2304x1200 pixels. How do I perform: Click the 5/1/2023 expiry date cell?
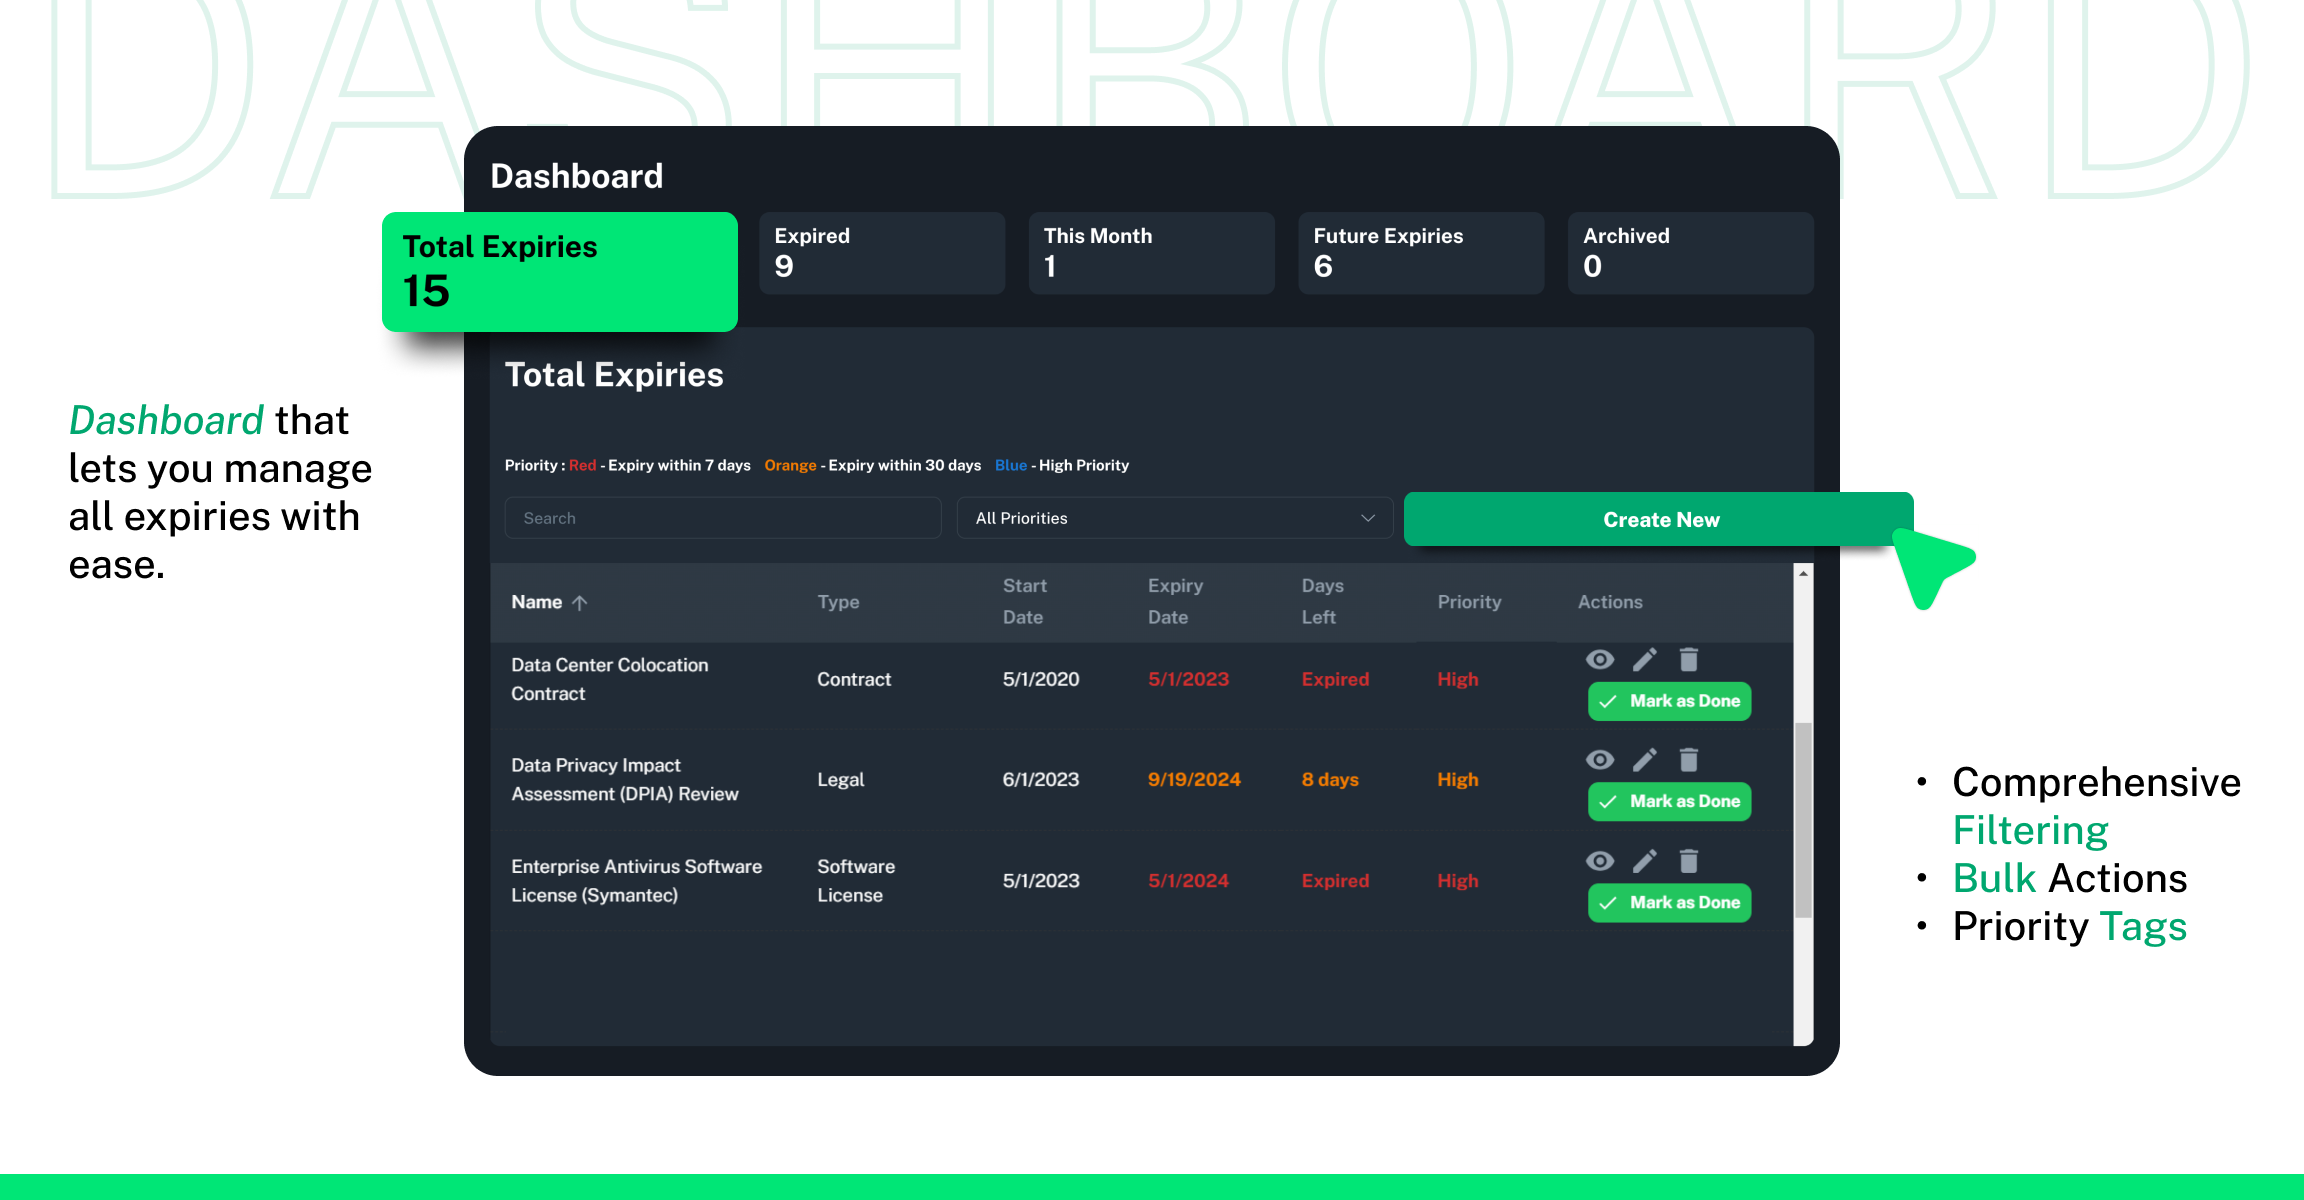[1188, 679]
